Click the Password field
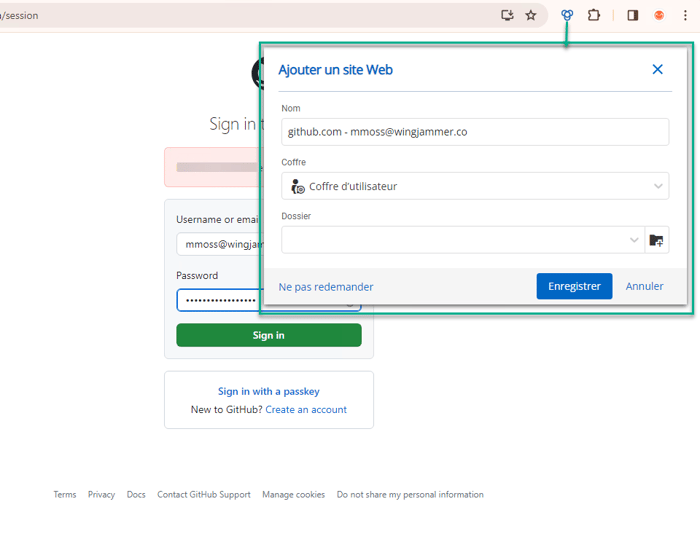 coord(218,300)
